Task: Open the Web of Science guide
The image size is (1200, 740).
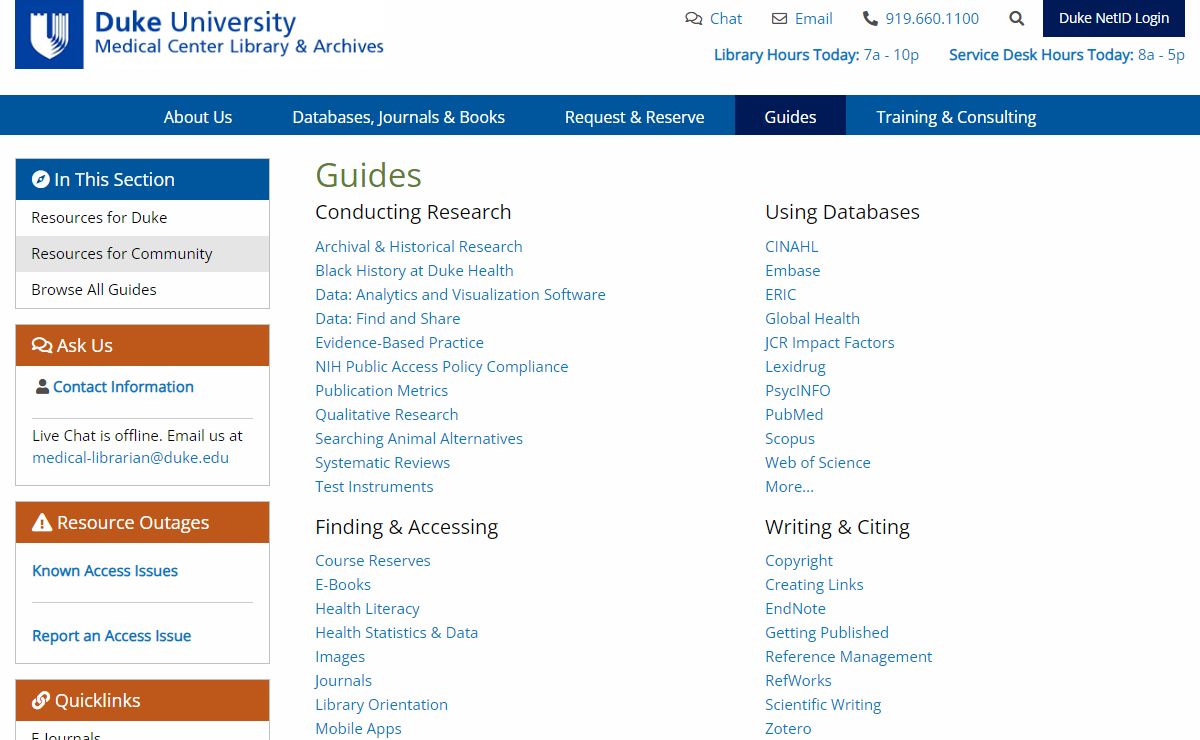Action: [x=817, y=462]
